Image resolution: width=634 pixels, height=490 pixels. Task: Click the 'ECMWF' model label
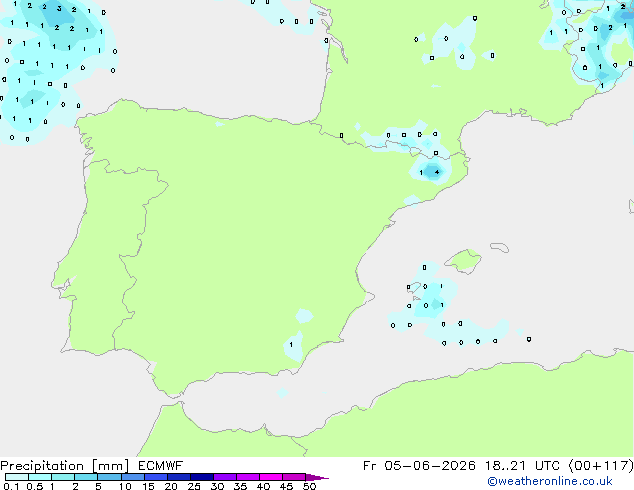click(x=161, y=466)
